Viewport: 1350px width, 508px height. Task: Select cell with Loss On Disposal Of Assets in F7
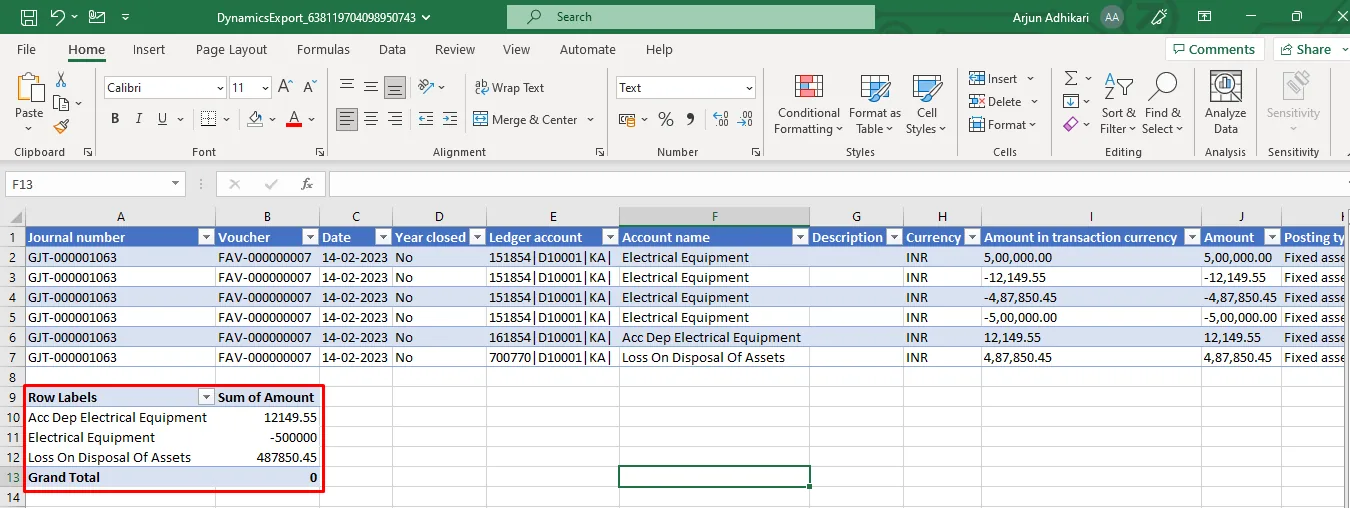click(x=714, y=357)
